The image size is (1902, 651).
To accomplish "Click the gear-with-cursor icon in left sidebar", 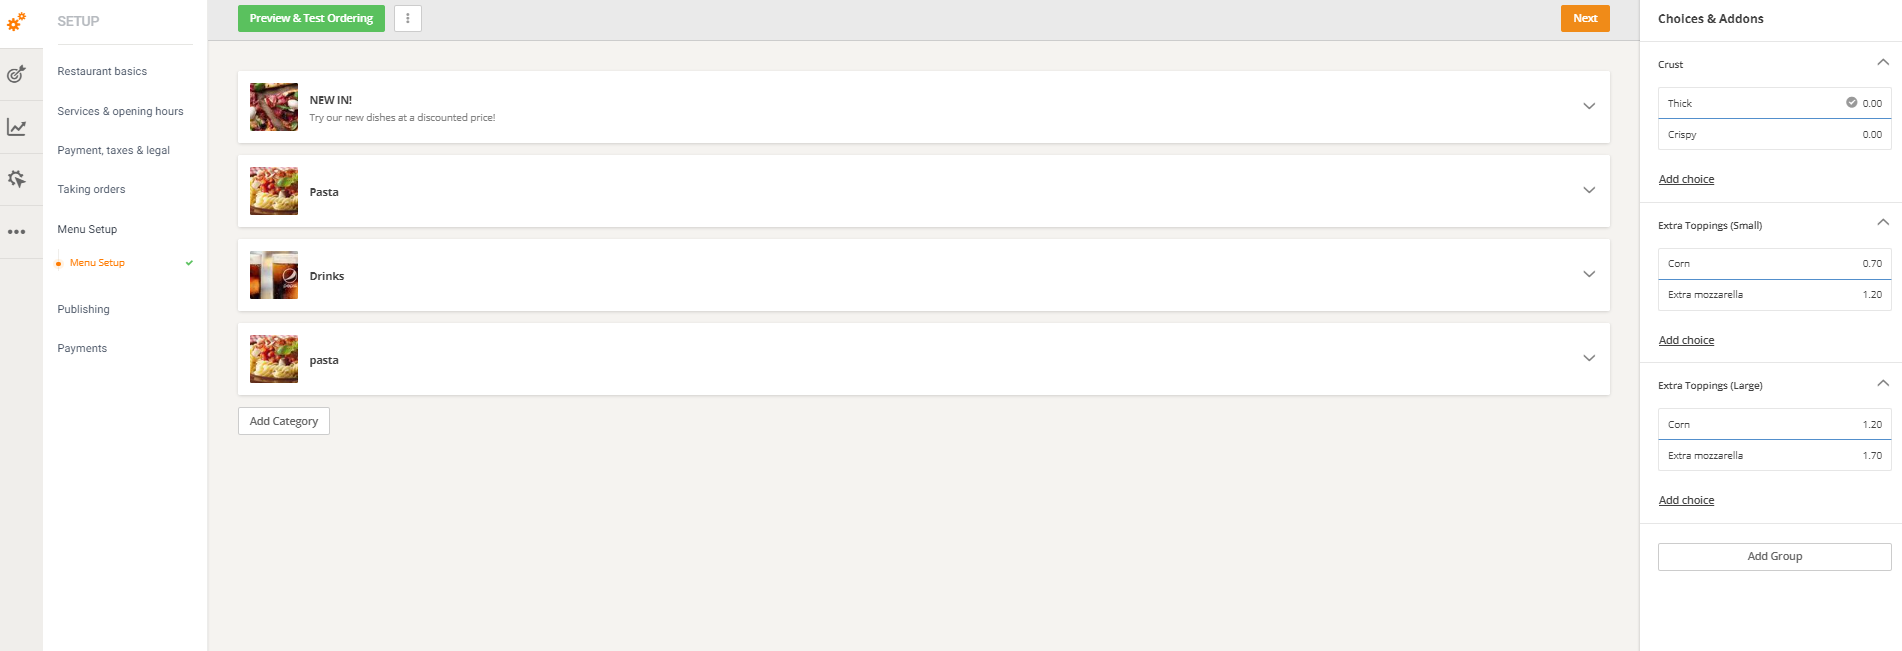I will 16,178.
